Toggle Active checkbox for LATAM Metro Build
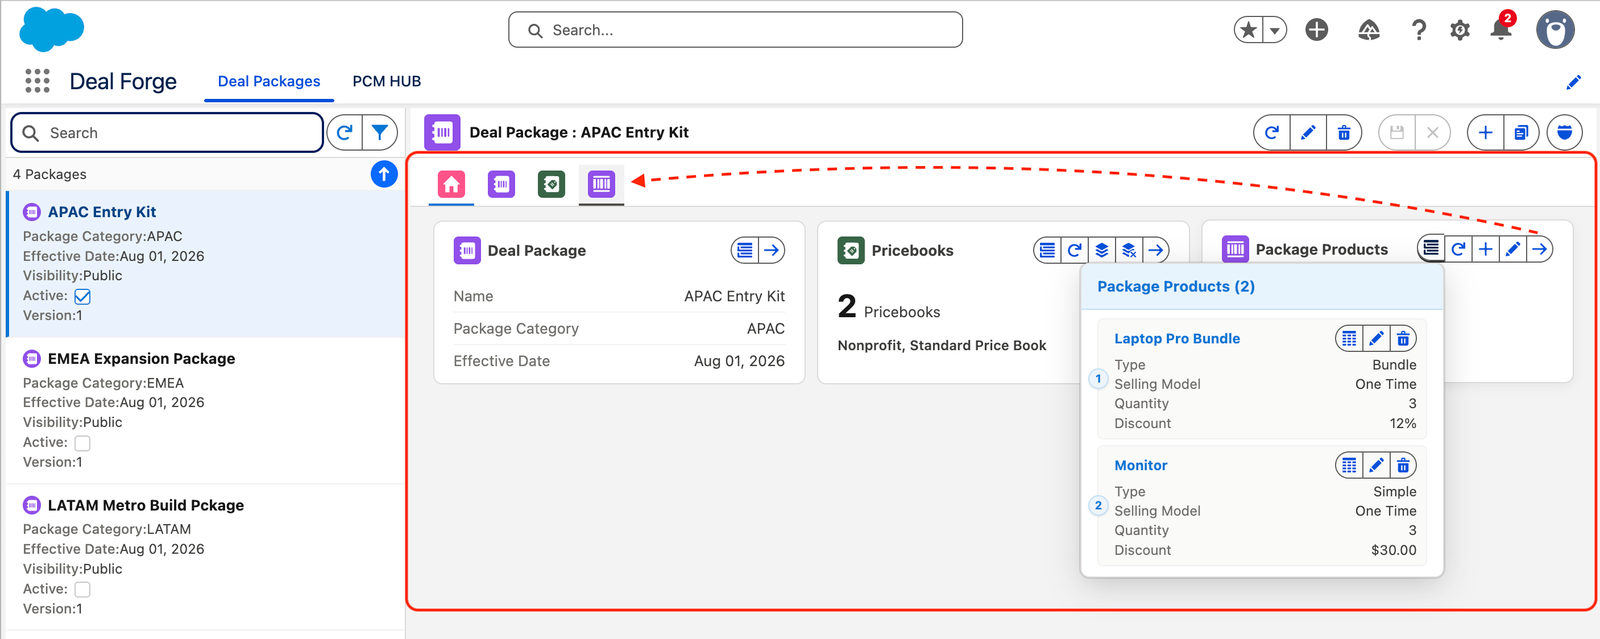The image size is (1600, 639). (83, 590)
